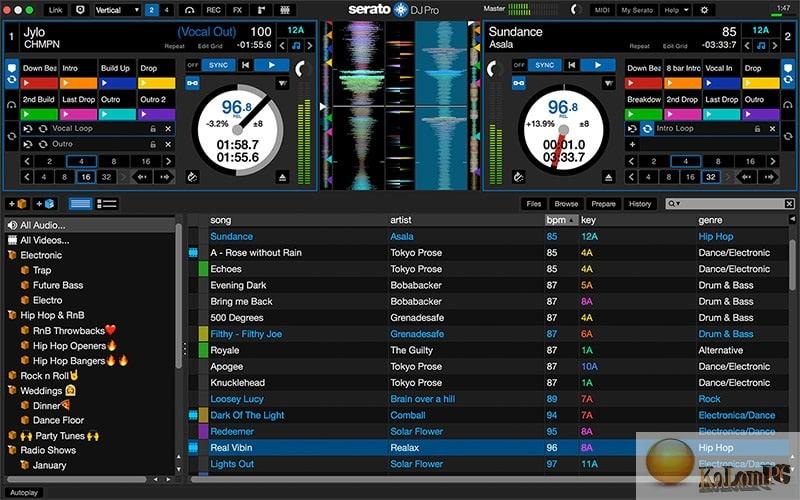Show smaller auto loop sizes on deck 2
This screenshot has width=800, height=500.
pos(632,161)
